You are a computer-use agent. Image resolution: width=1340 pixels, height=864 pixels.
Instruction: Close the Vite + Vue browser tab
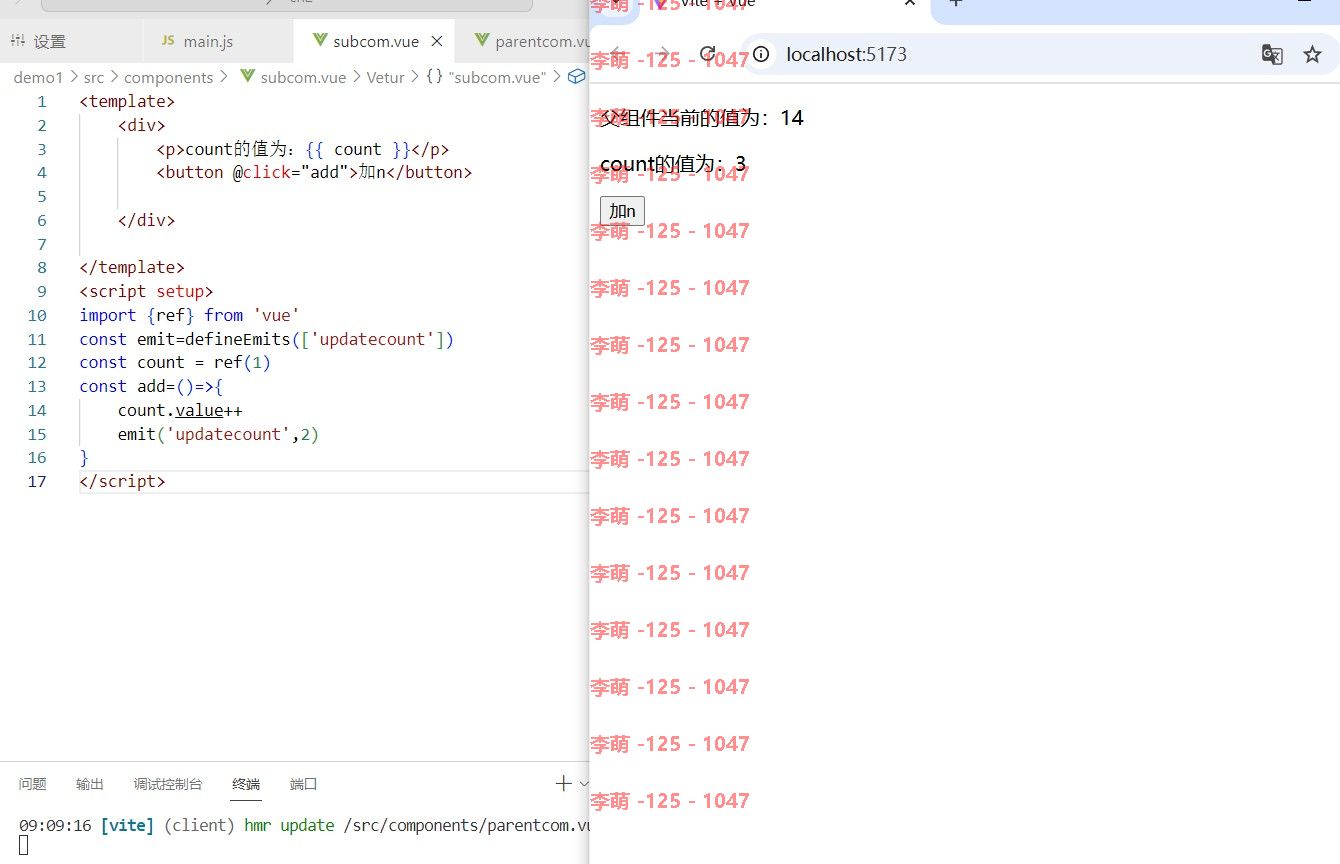(x=909, y=3)
